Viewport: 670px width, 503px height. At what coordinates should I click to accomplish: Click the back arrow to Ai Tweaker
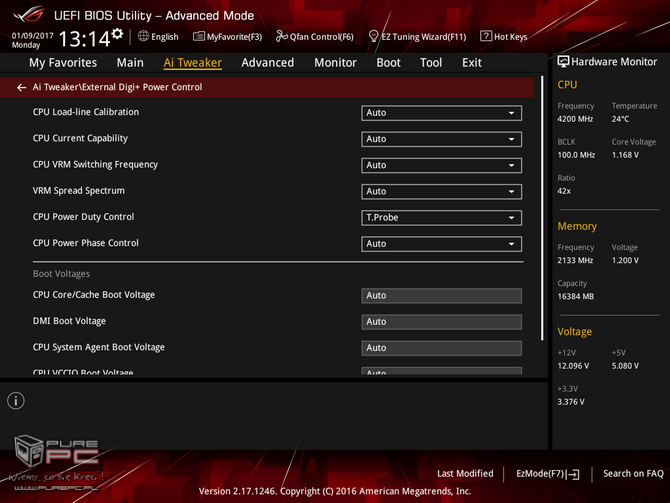point(21,88)
